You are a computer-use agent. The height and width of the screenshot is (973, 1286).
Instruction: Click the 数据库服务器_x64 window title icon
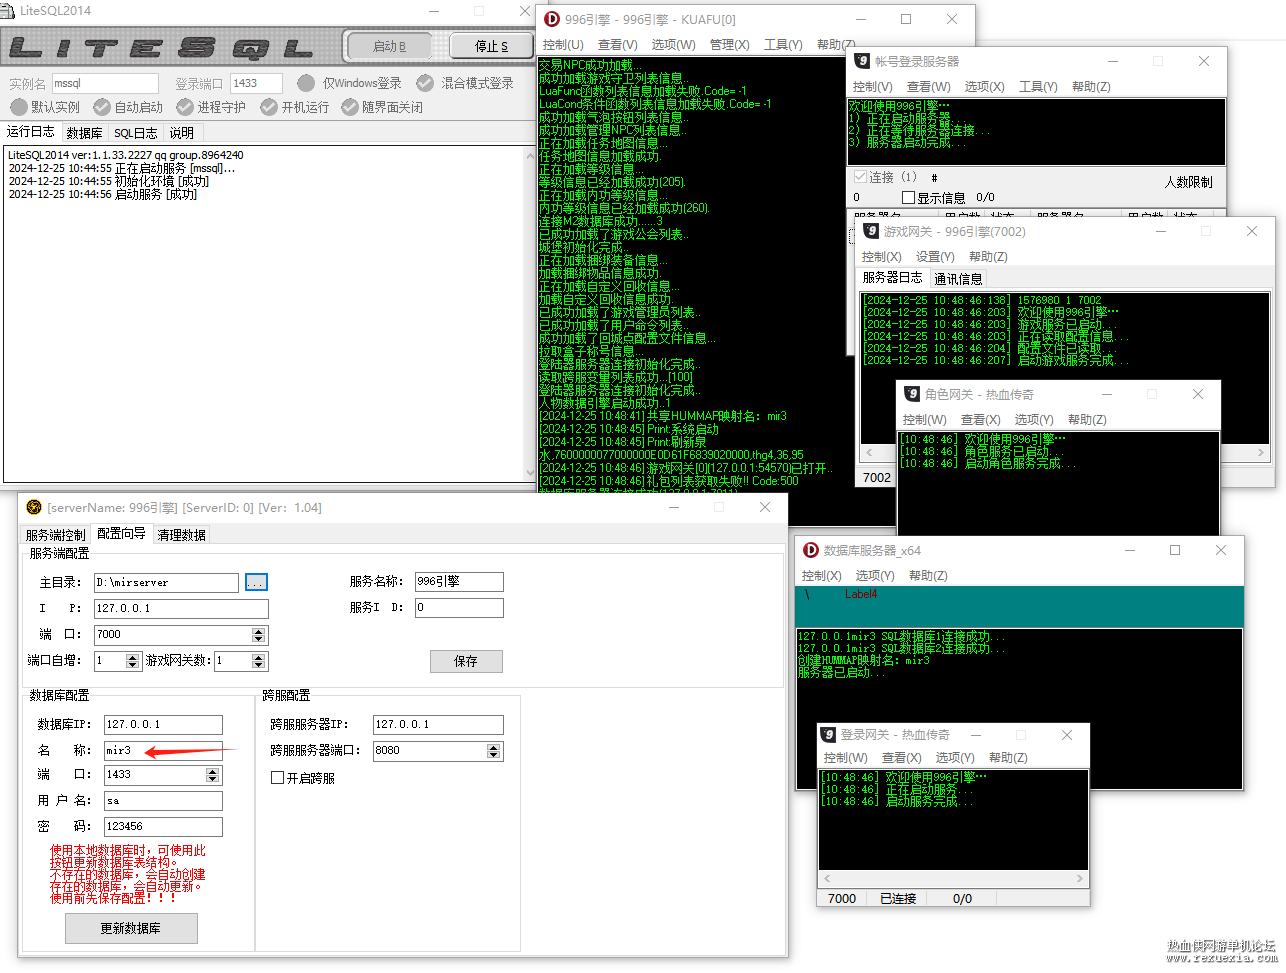(x=811, y=550)
